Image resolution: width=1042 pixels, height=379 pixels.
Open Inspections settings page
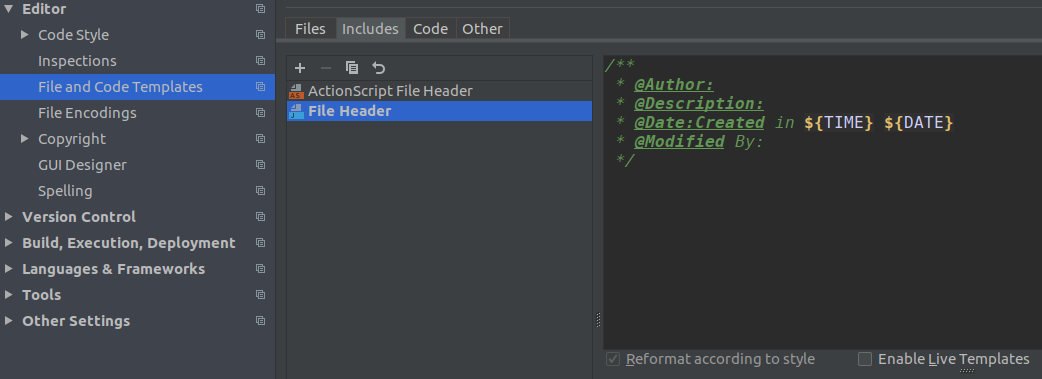pos(77,61)
